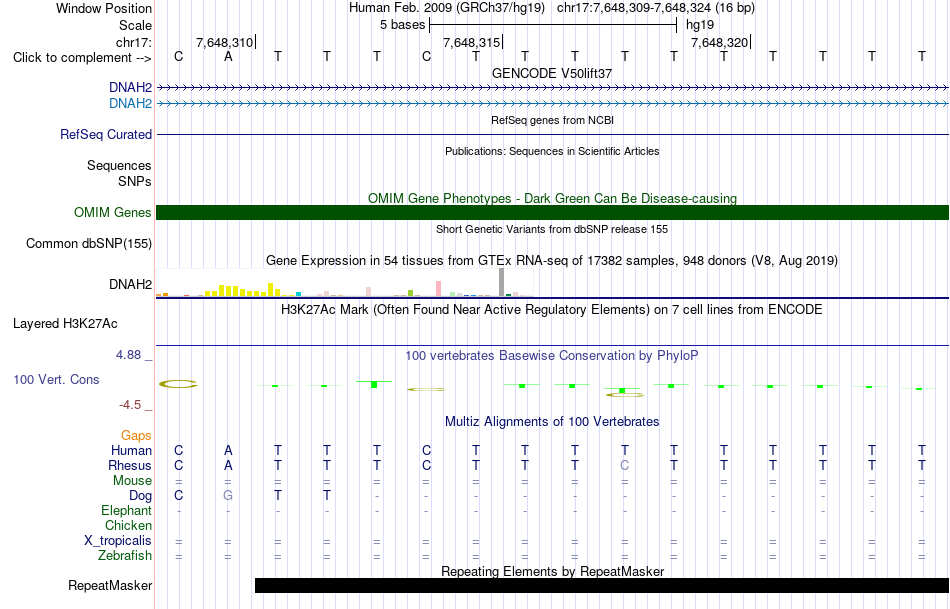Select the Common dbSNP(155) label
This screenshot has width=950, height=609.
tap(89, 244)
